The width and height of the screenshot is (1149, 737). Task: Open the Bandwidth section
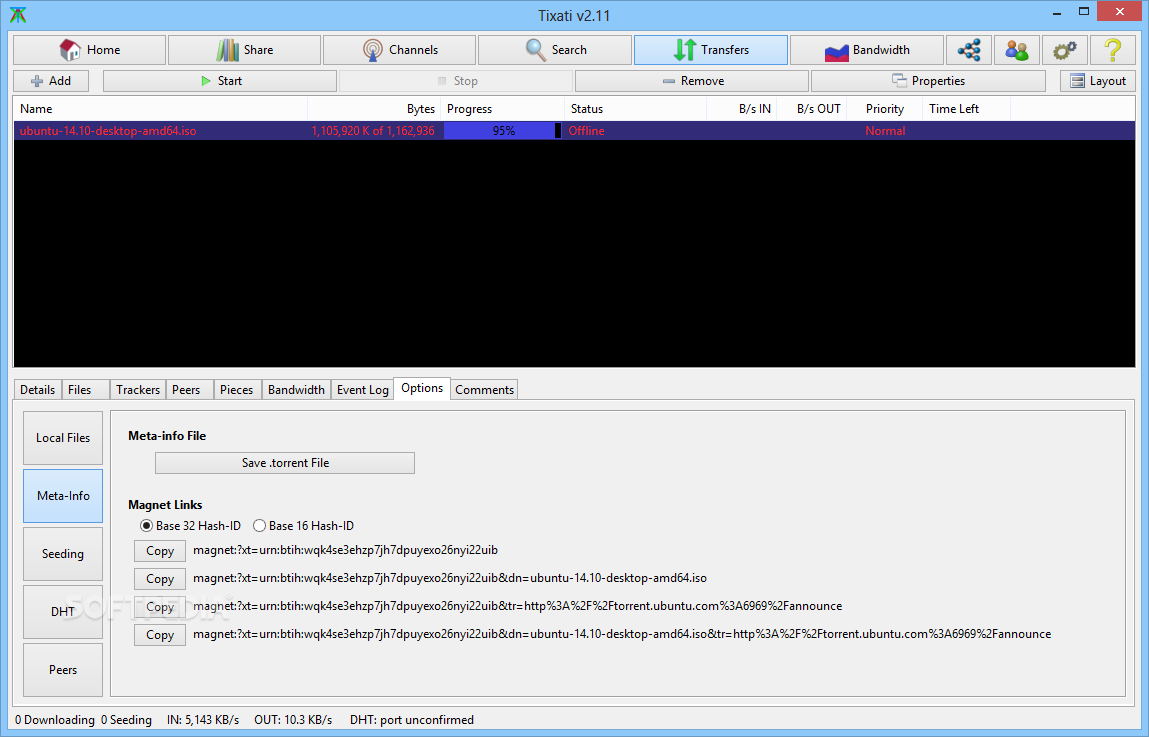pos(866,50)
